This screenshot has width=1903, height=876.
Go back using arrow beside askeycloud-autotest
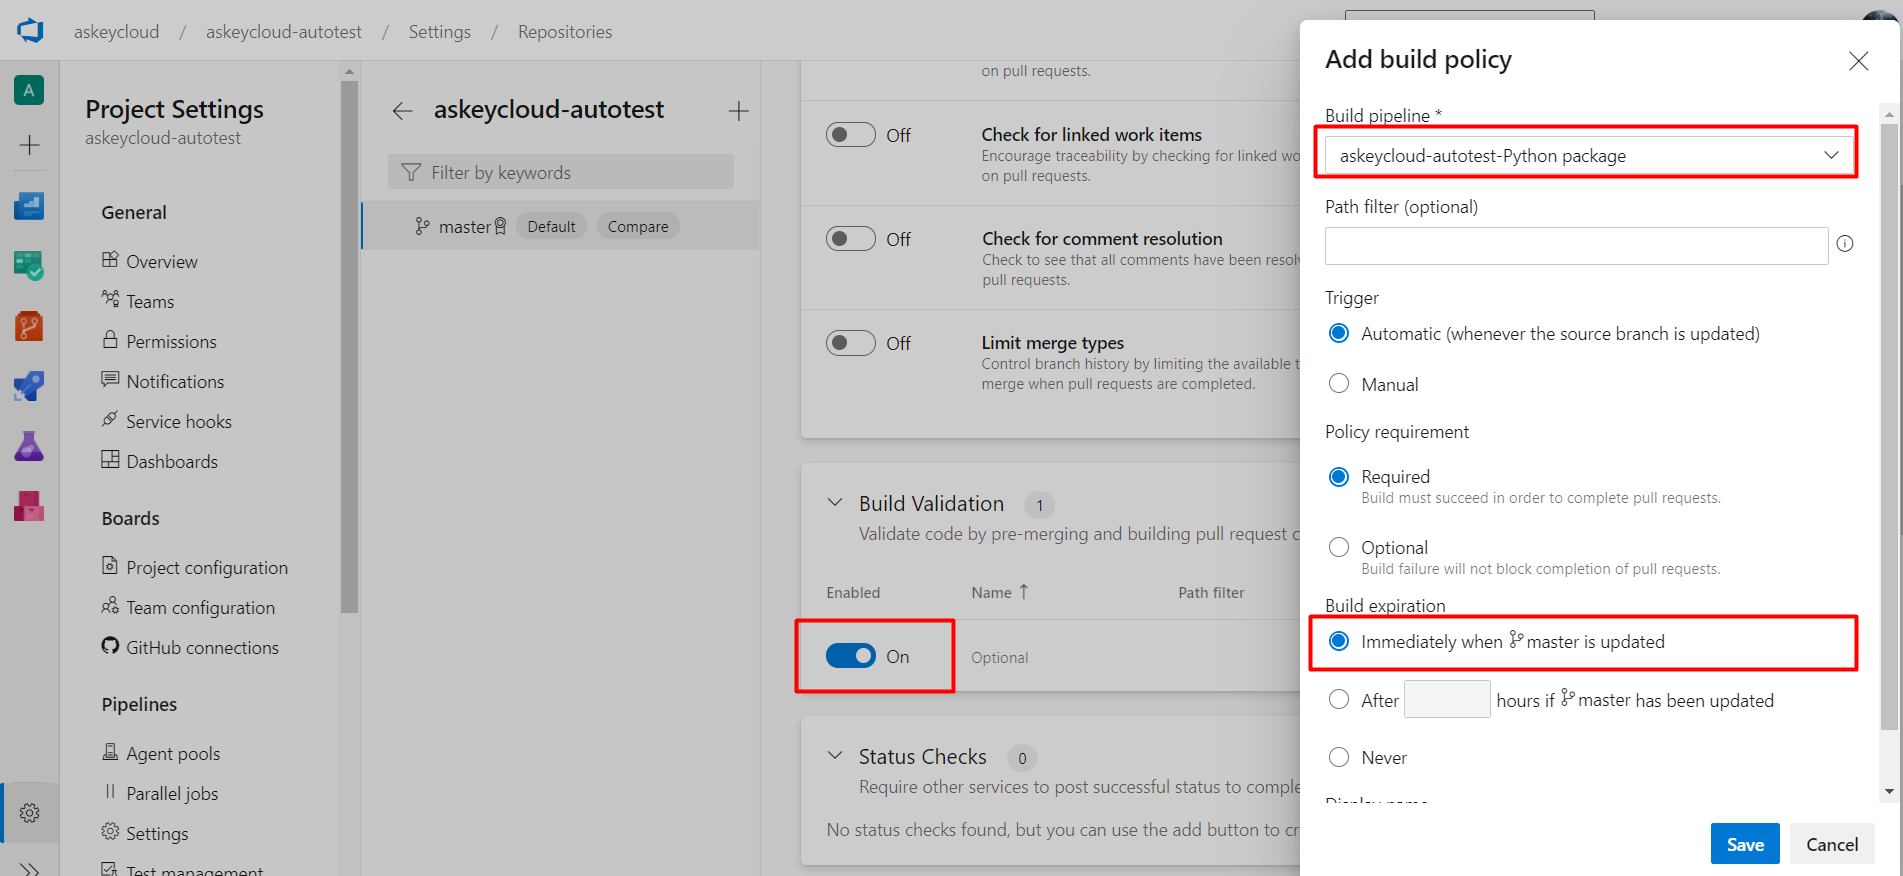[402, 111]
